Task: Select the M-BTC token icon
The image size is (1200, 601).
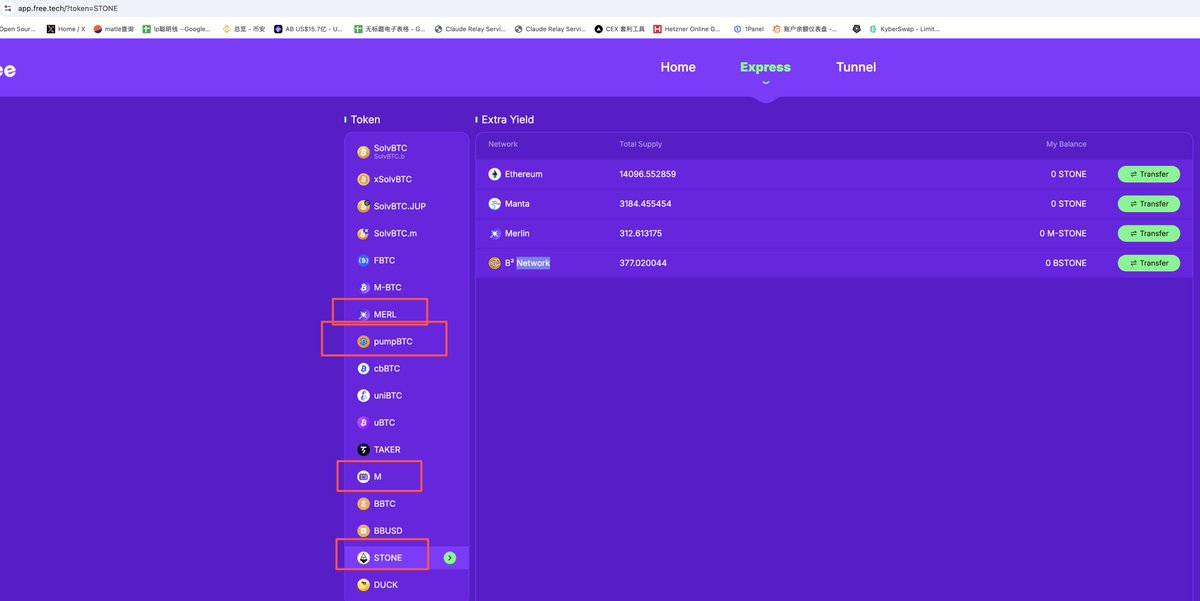Action: (363, 287)
